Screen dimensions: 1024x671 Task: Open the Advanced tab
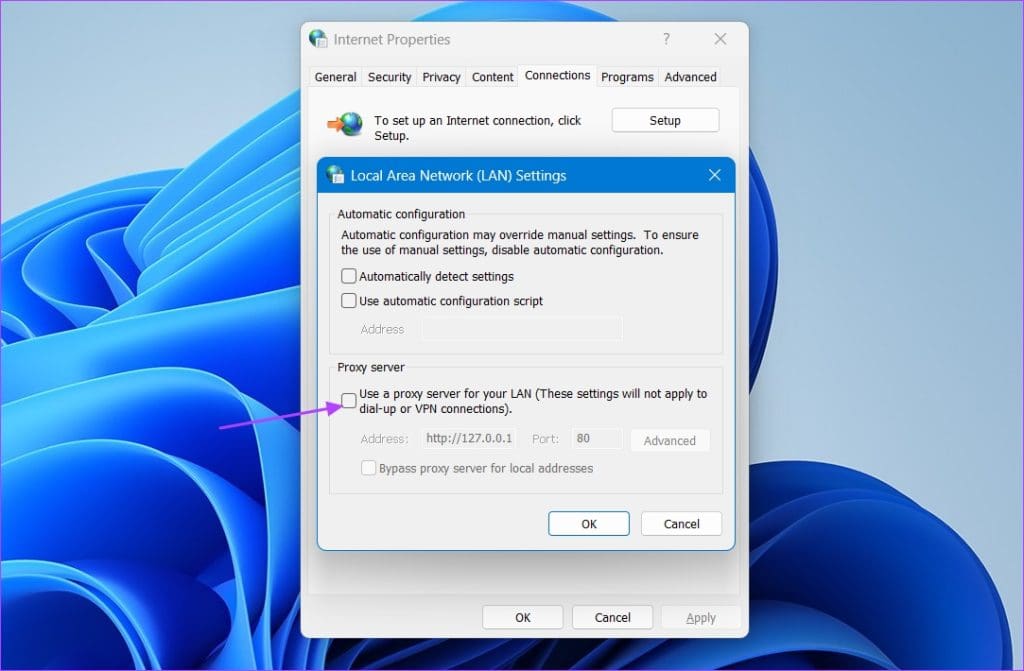pyautogui.click(x=690, y=77)
